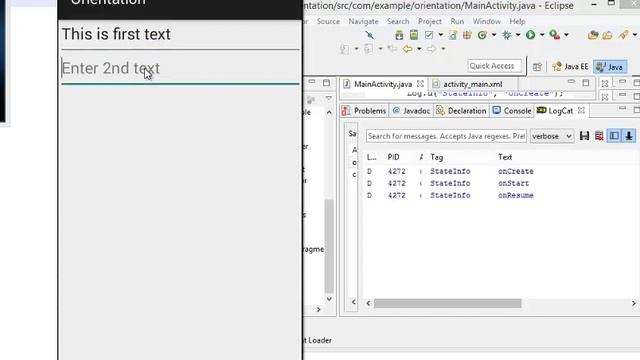This screenshot has width=640, height=360.
Task: Close the LogCat view tab
Action: pyautogui.click(x=581, y=111)
